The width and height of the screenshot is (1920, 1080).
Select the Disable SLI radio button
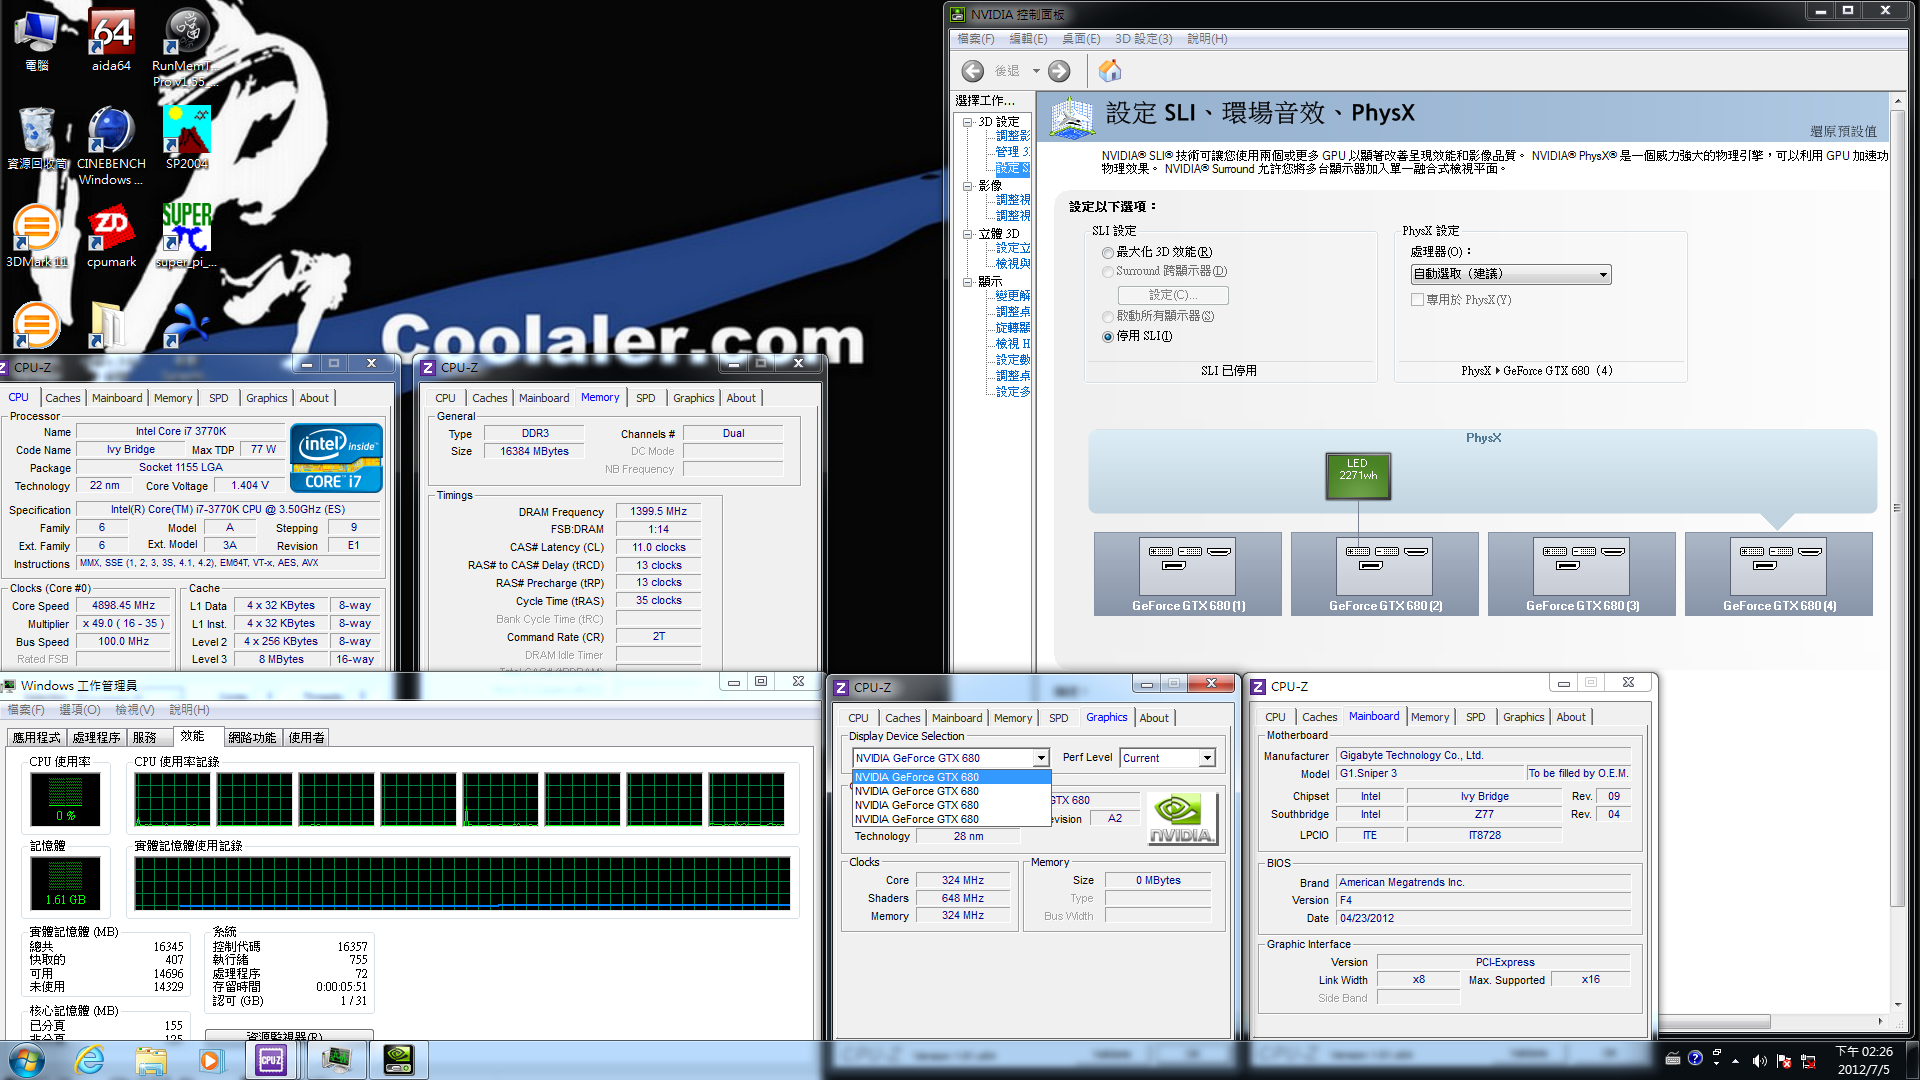pos(1108,337)
